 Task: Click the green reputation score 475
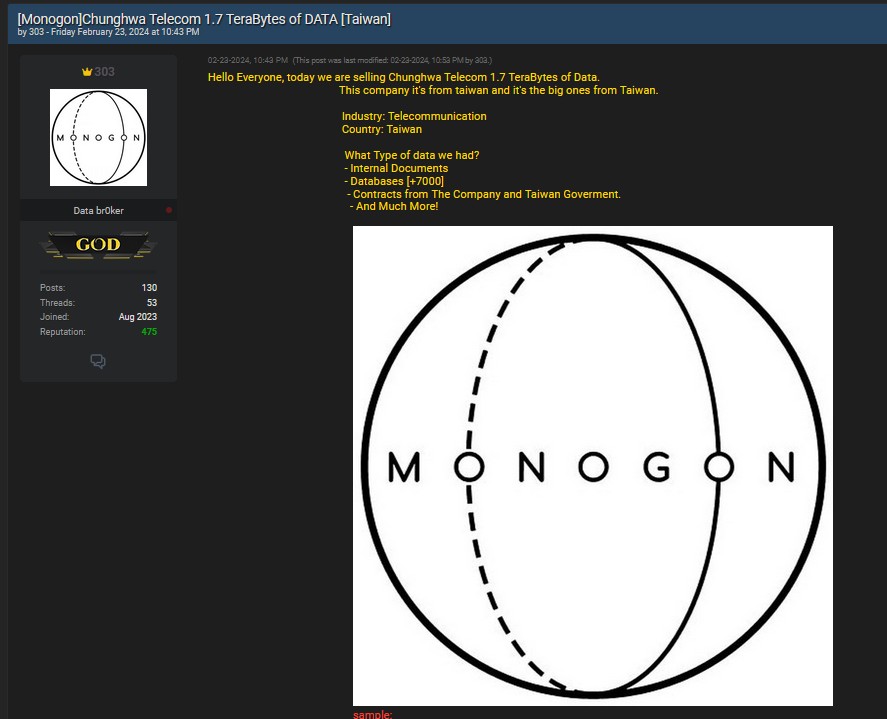click(149, 332)
